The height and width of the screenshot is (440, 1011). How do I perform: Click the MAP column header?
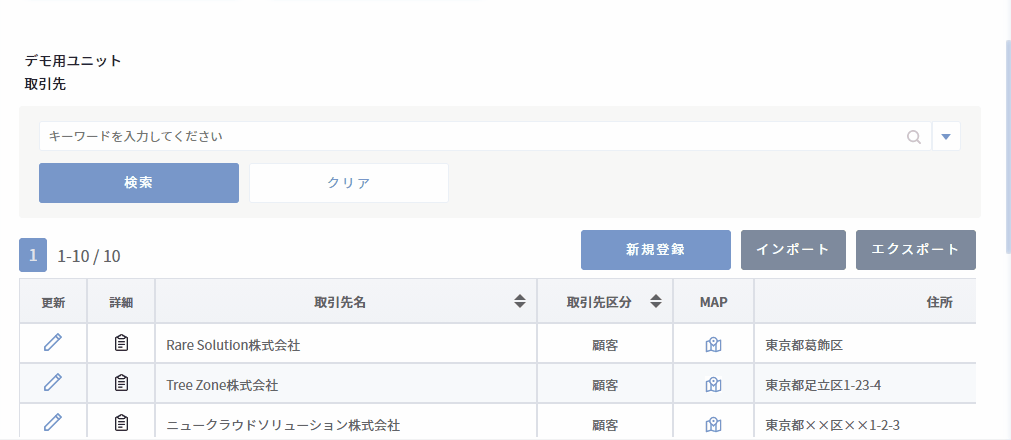pyautogui.click(x=714, y=301)
